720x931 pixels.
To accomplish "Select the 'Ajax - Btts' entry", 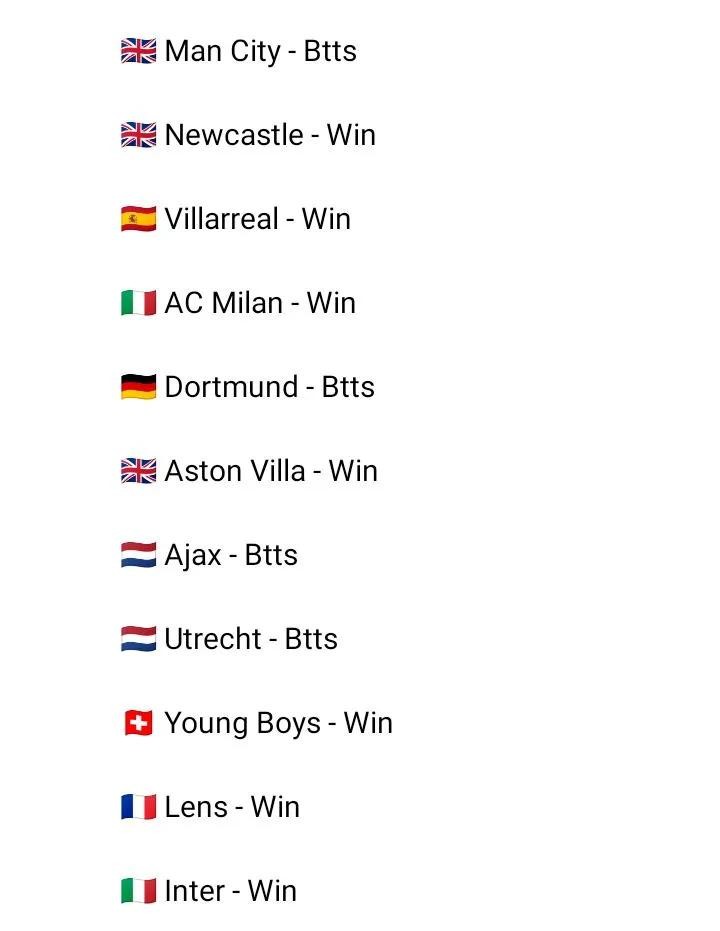I will [231, 555].
